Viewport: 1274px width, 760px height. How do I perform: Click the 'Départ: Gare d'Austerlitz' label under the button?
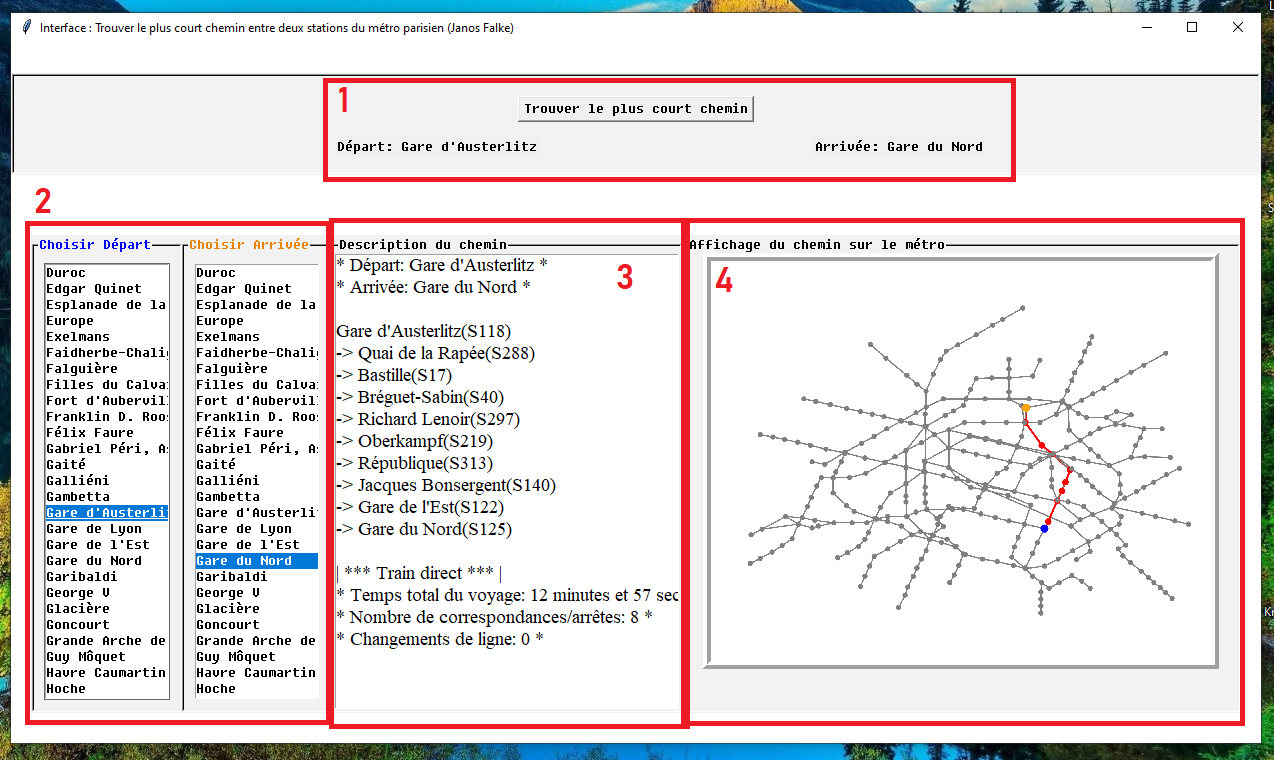(437, 147)
